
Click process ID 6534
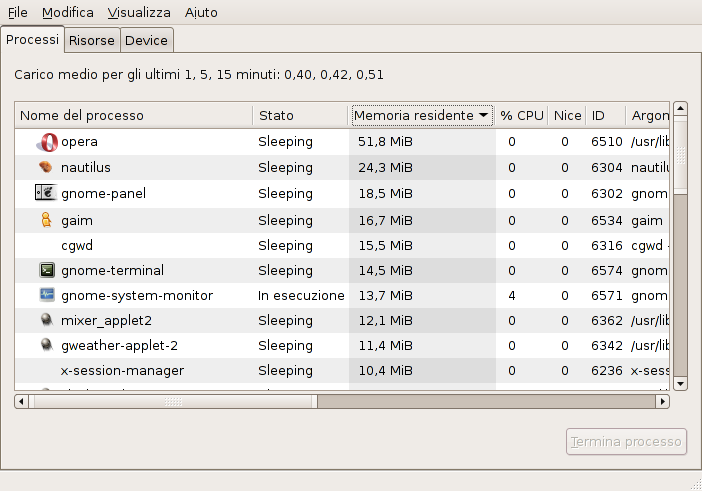pyautogui.click(x=607, y=221)
